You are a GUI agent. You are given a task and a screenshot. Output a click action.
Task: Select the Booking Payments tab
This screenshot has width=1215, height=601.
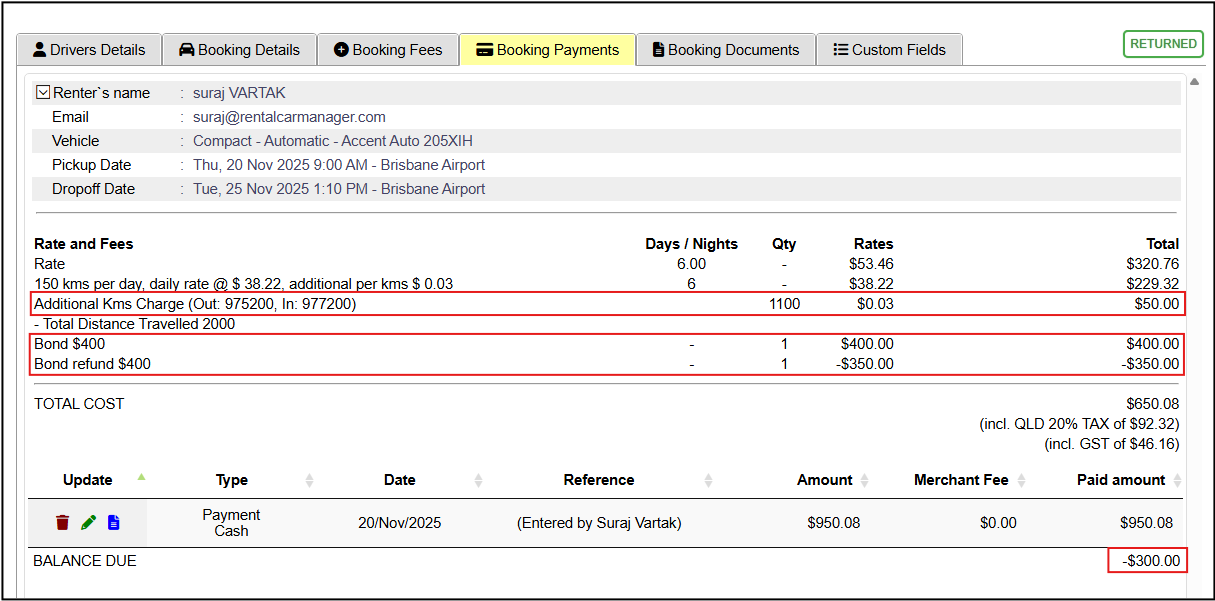click(547, 50)
